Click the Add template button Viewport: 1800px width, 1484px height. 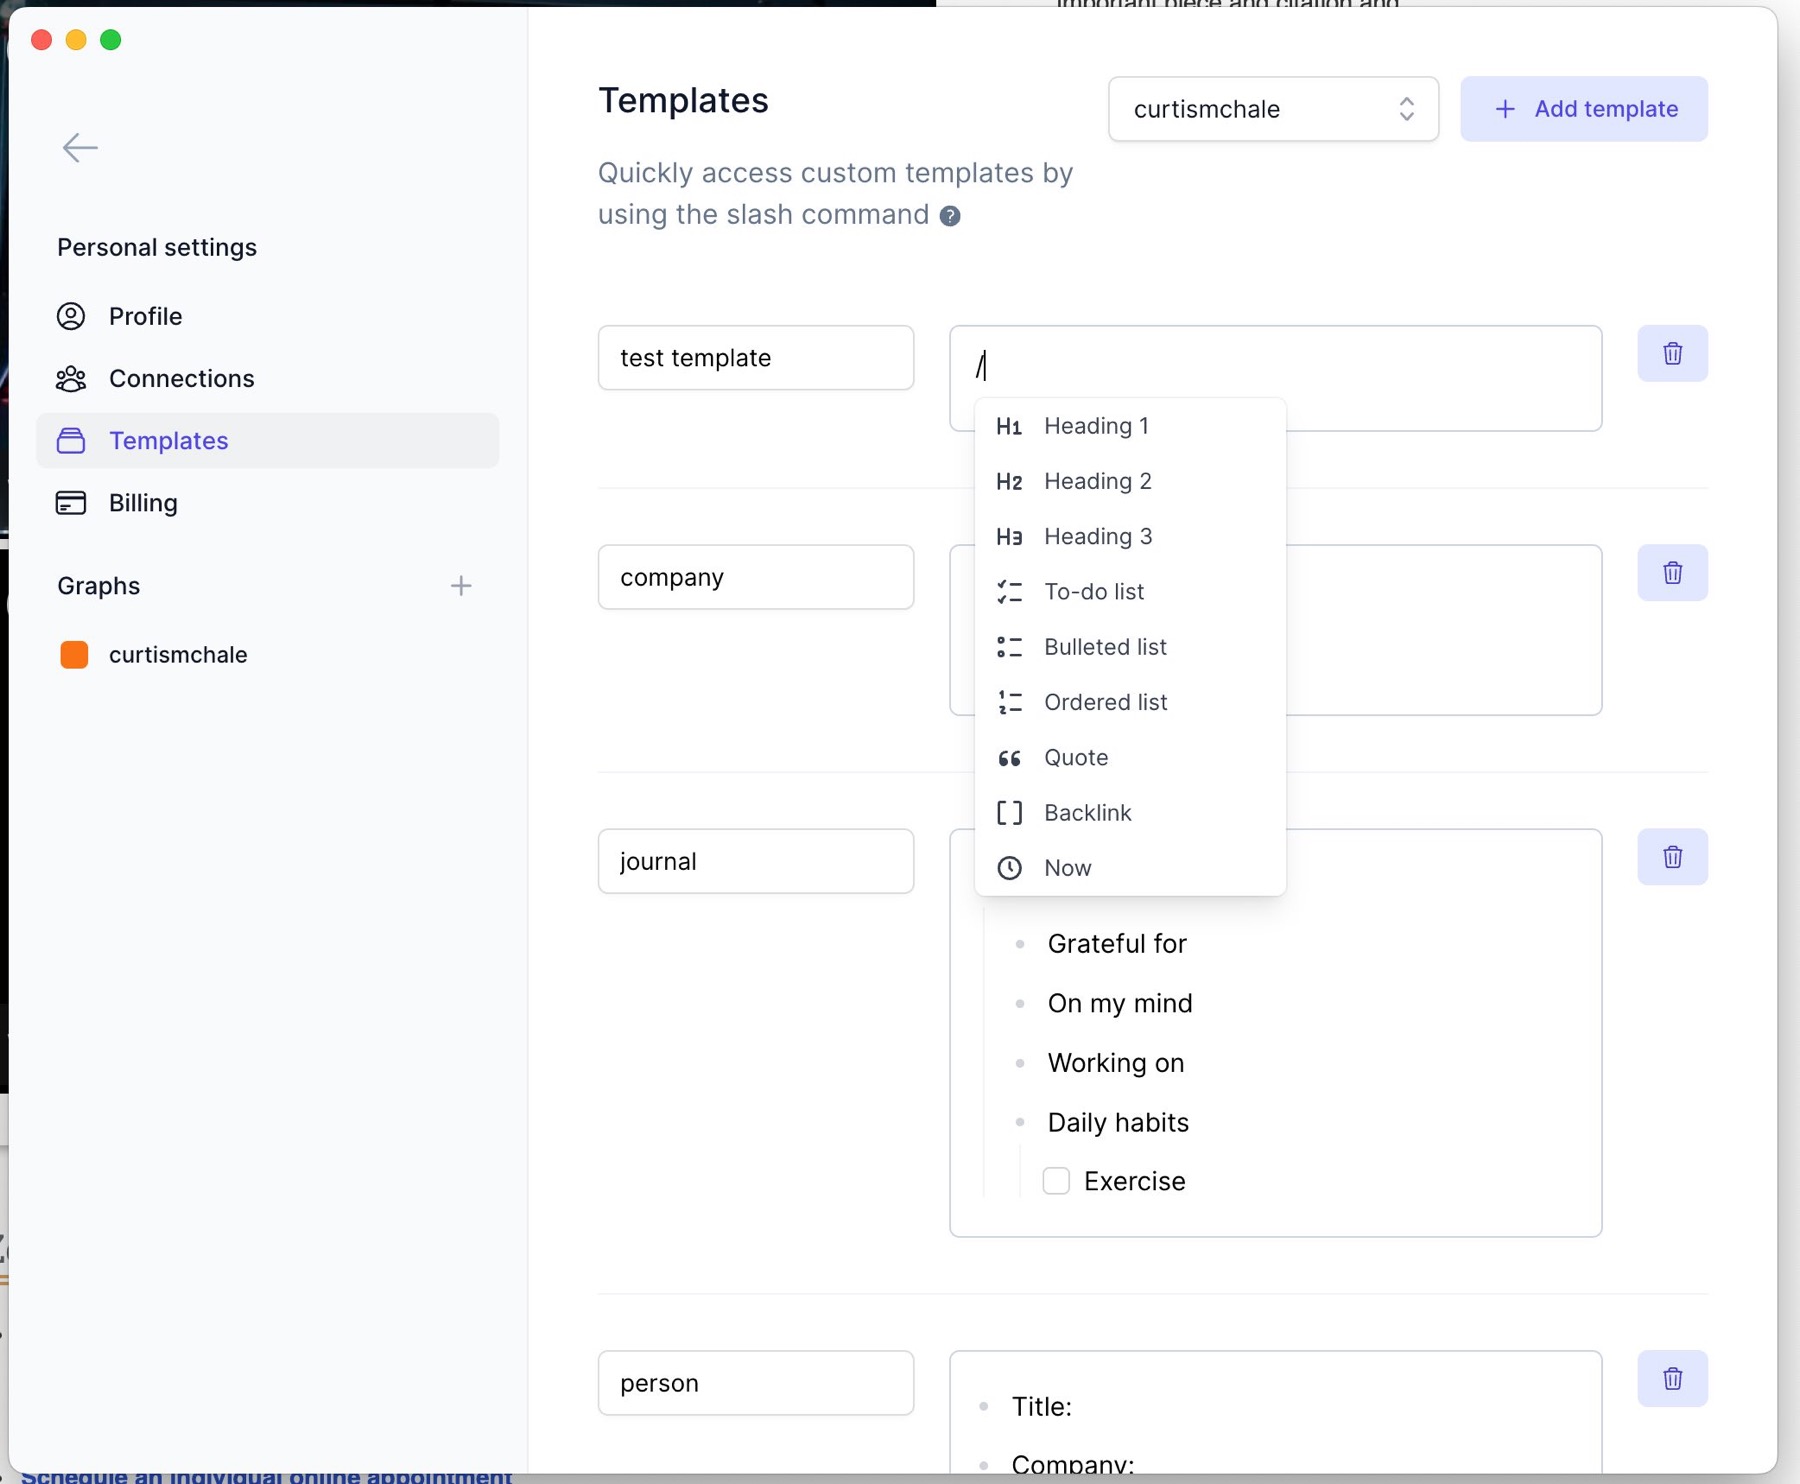[x=1583, y=109]
